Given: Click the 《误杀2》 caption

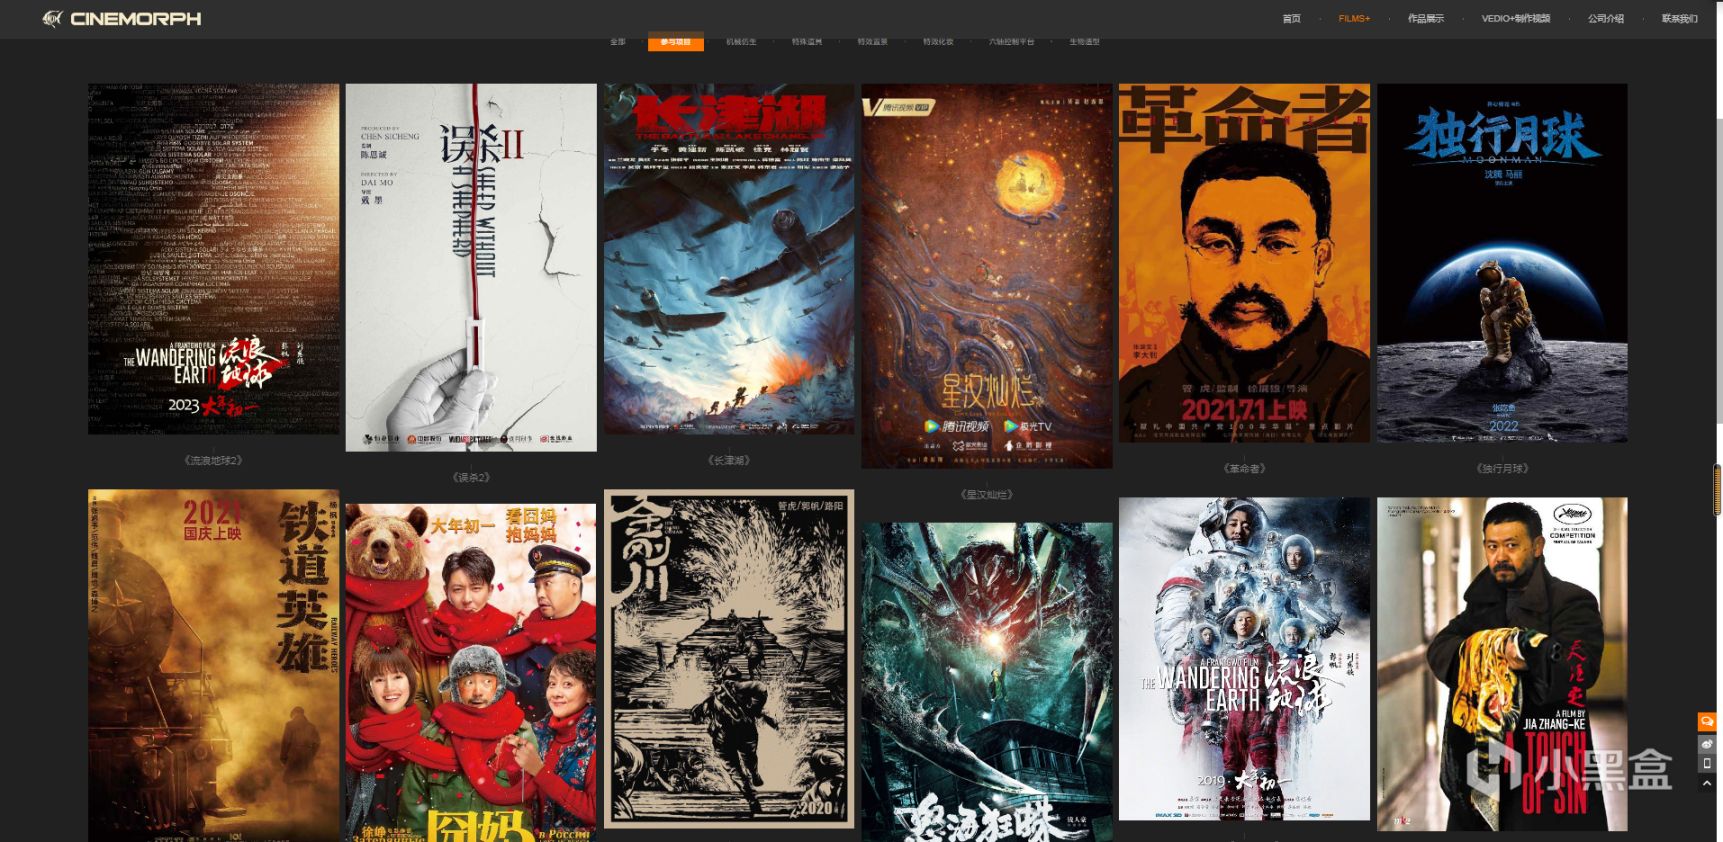Looking at the screenshot, I should (x=471, y=477).
